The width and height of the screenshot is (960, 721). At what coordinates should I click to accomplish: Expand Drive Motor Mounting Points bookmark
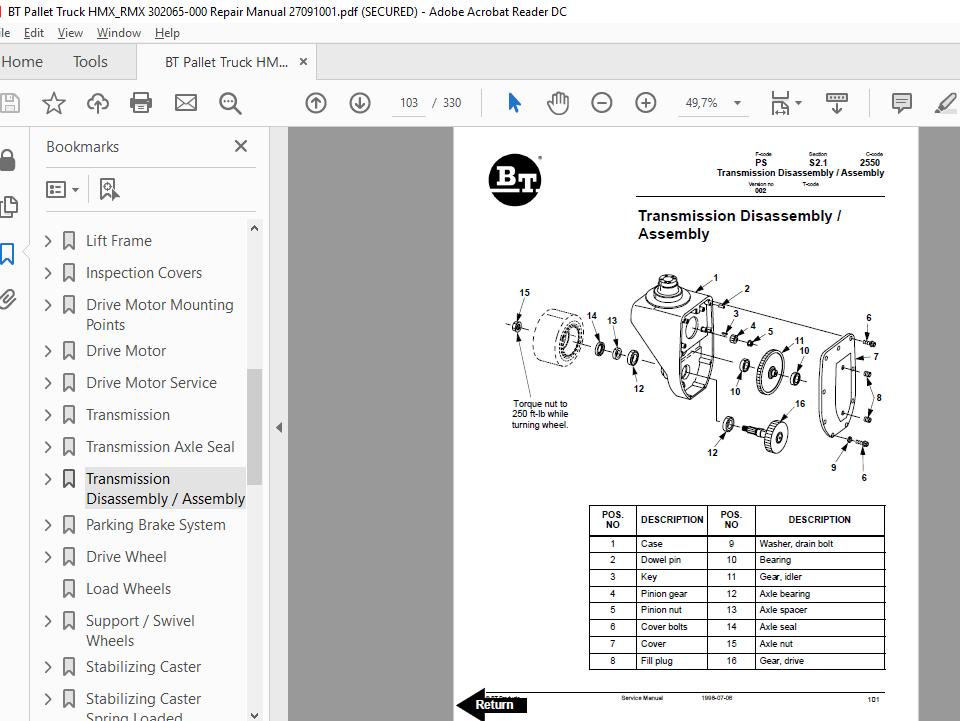48,304
